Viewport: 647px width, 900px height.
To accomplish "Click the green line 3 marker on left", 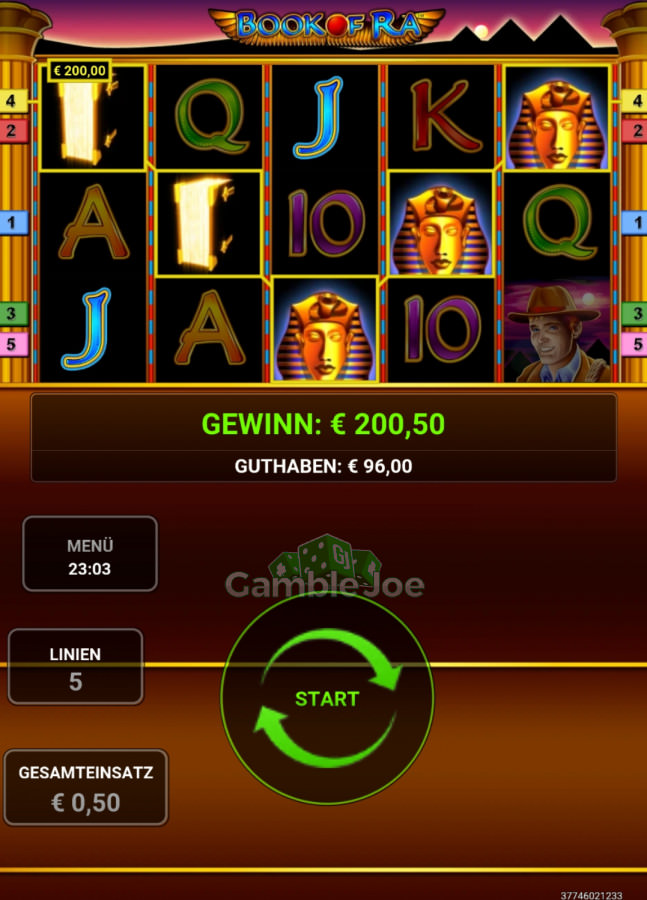I will [x=13, y=314].
